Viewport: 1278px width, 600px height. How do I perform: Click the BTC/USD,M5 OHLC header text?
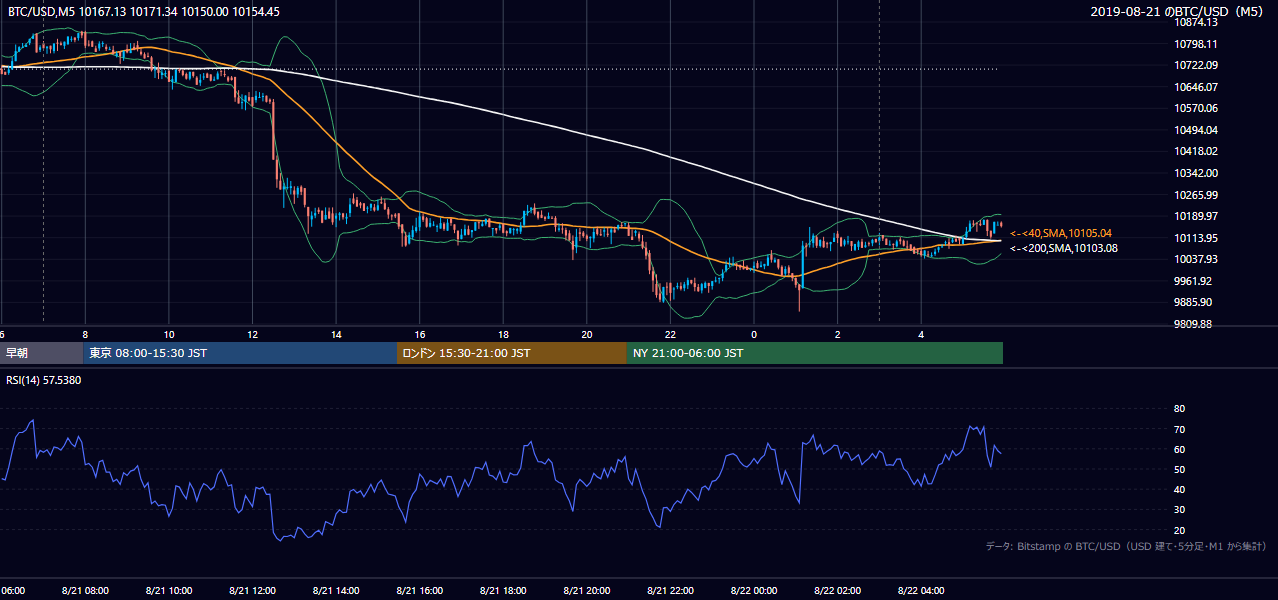[x=144, y=12]
